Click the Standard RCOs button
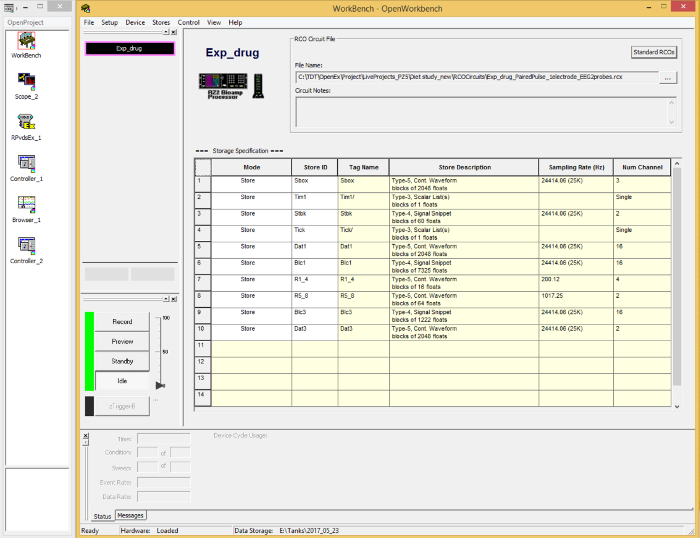This screenshot has height=538, width=700. (x=654, y=51)
